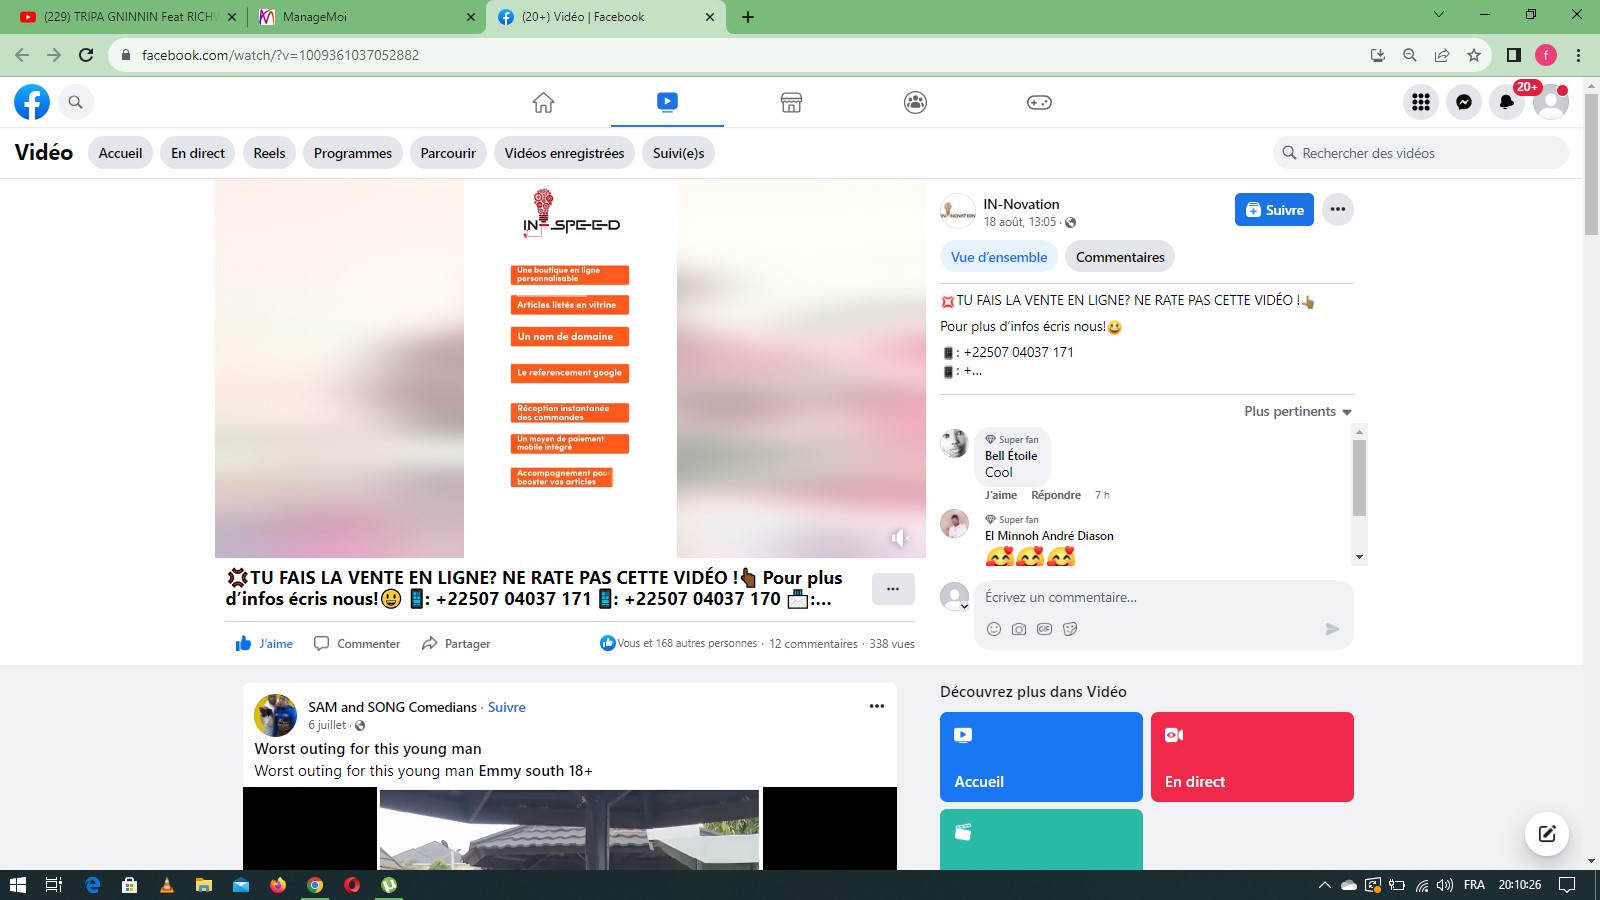Reply to Bell Étoile's comment with Répondre
1600x900 pixels.
1055,495
